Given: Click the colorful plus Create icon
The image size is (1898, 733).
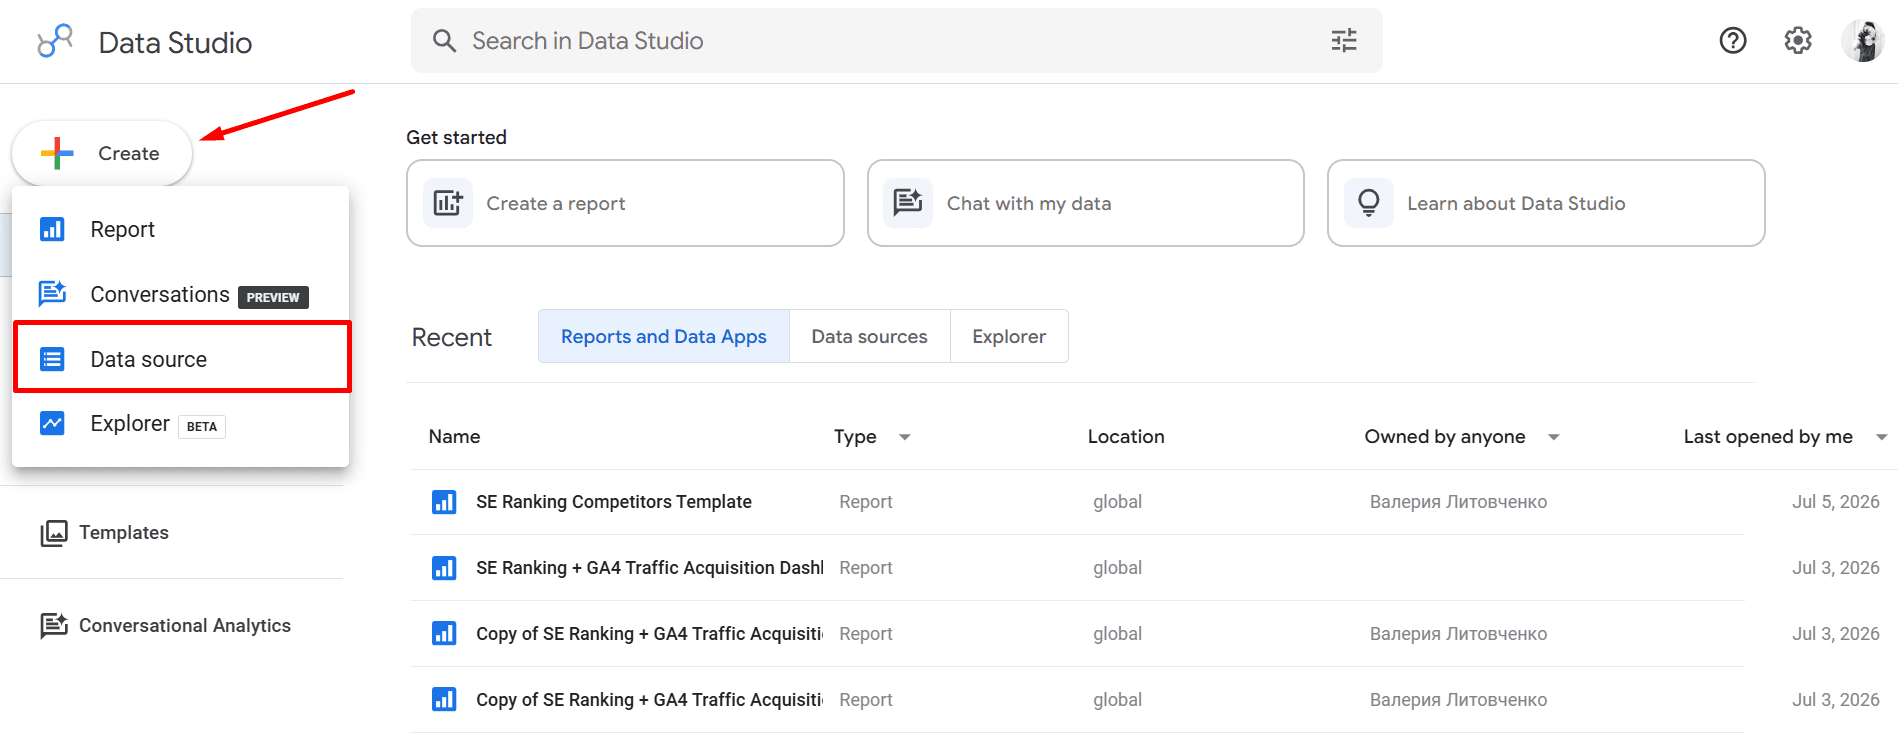Looking at the screenshot, I should [57, 153].
